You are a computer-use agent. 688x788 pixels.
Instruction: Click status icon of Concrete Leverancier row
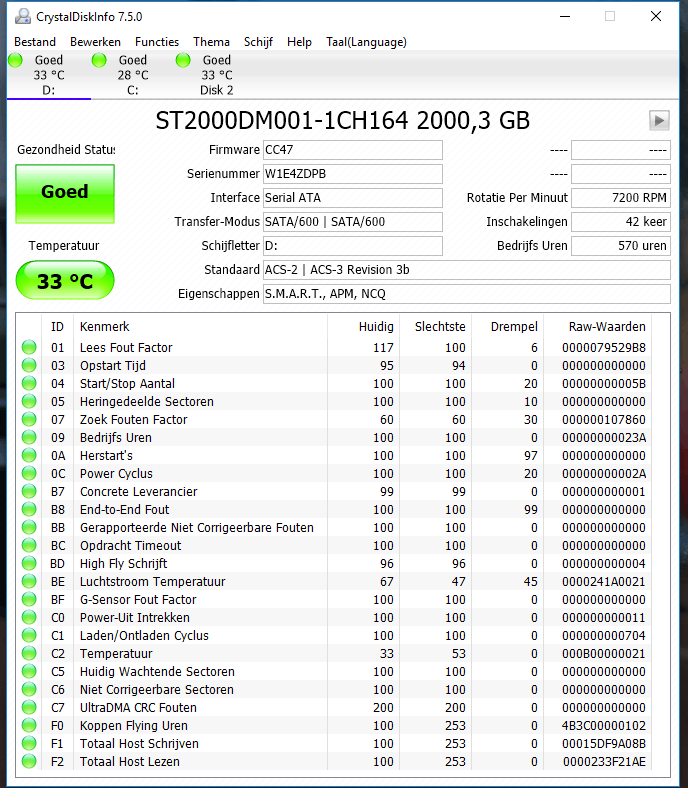point(29,491)
